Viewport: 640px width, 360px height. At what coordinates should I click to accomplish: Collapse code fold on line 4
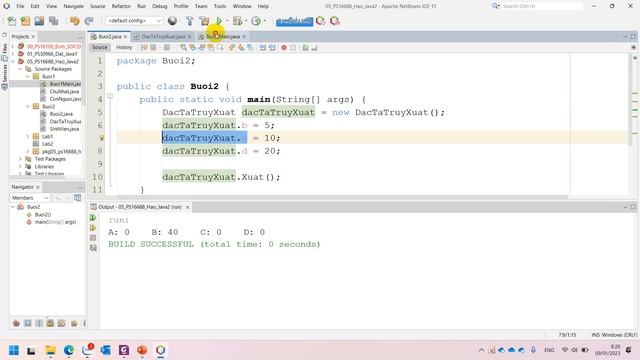(110, 96)
